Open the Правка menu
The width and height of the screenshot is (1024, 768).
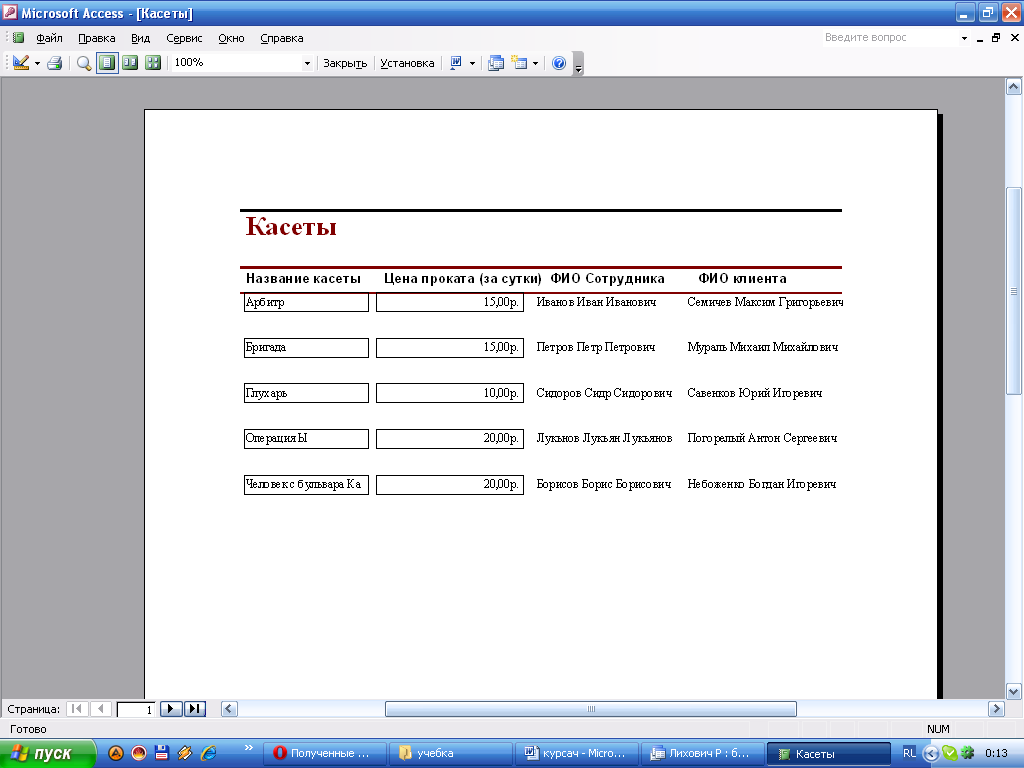point(97,38)
